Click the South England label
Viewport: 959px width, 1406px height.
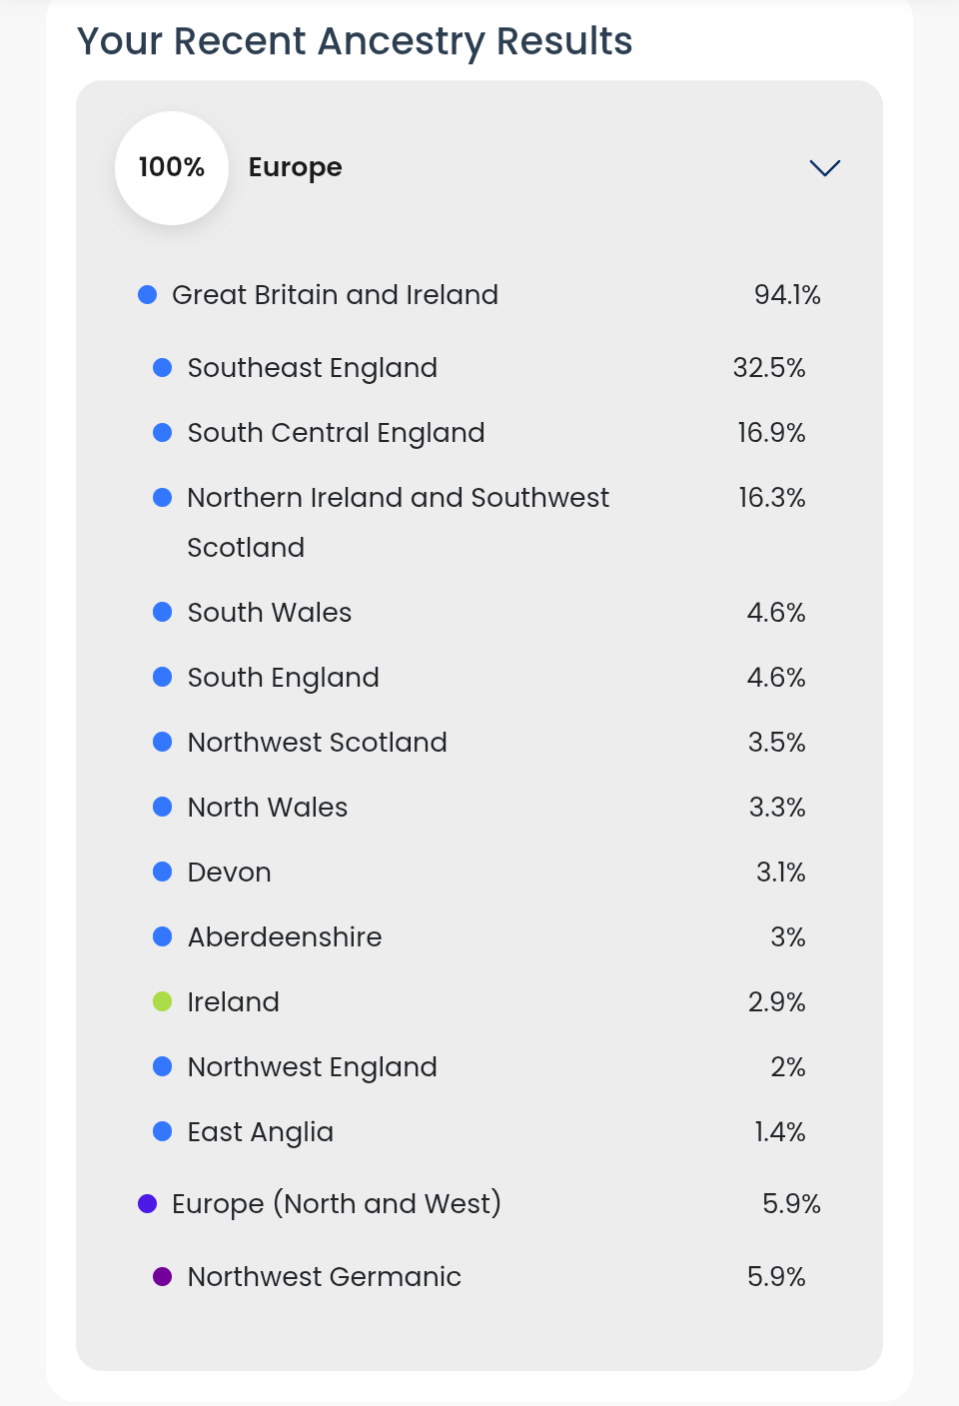(x=283, y=678)
